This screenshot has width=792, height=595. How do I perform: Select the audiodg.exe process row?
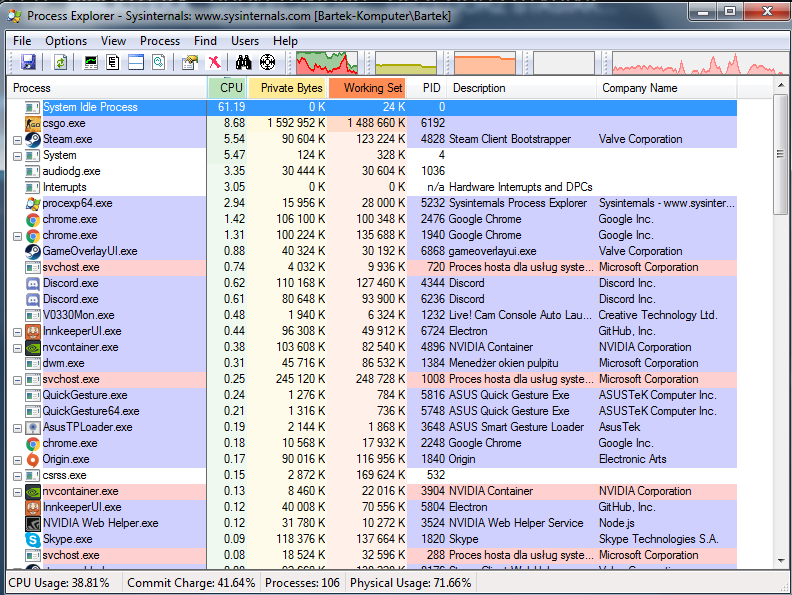[x=372, y=171]
